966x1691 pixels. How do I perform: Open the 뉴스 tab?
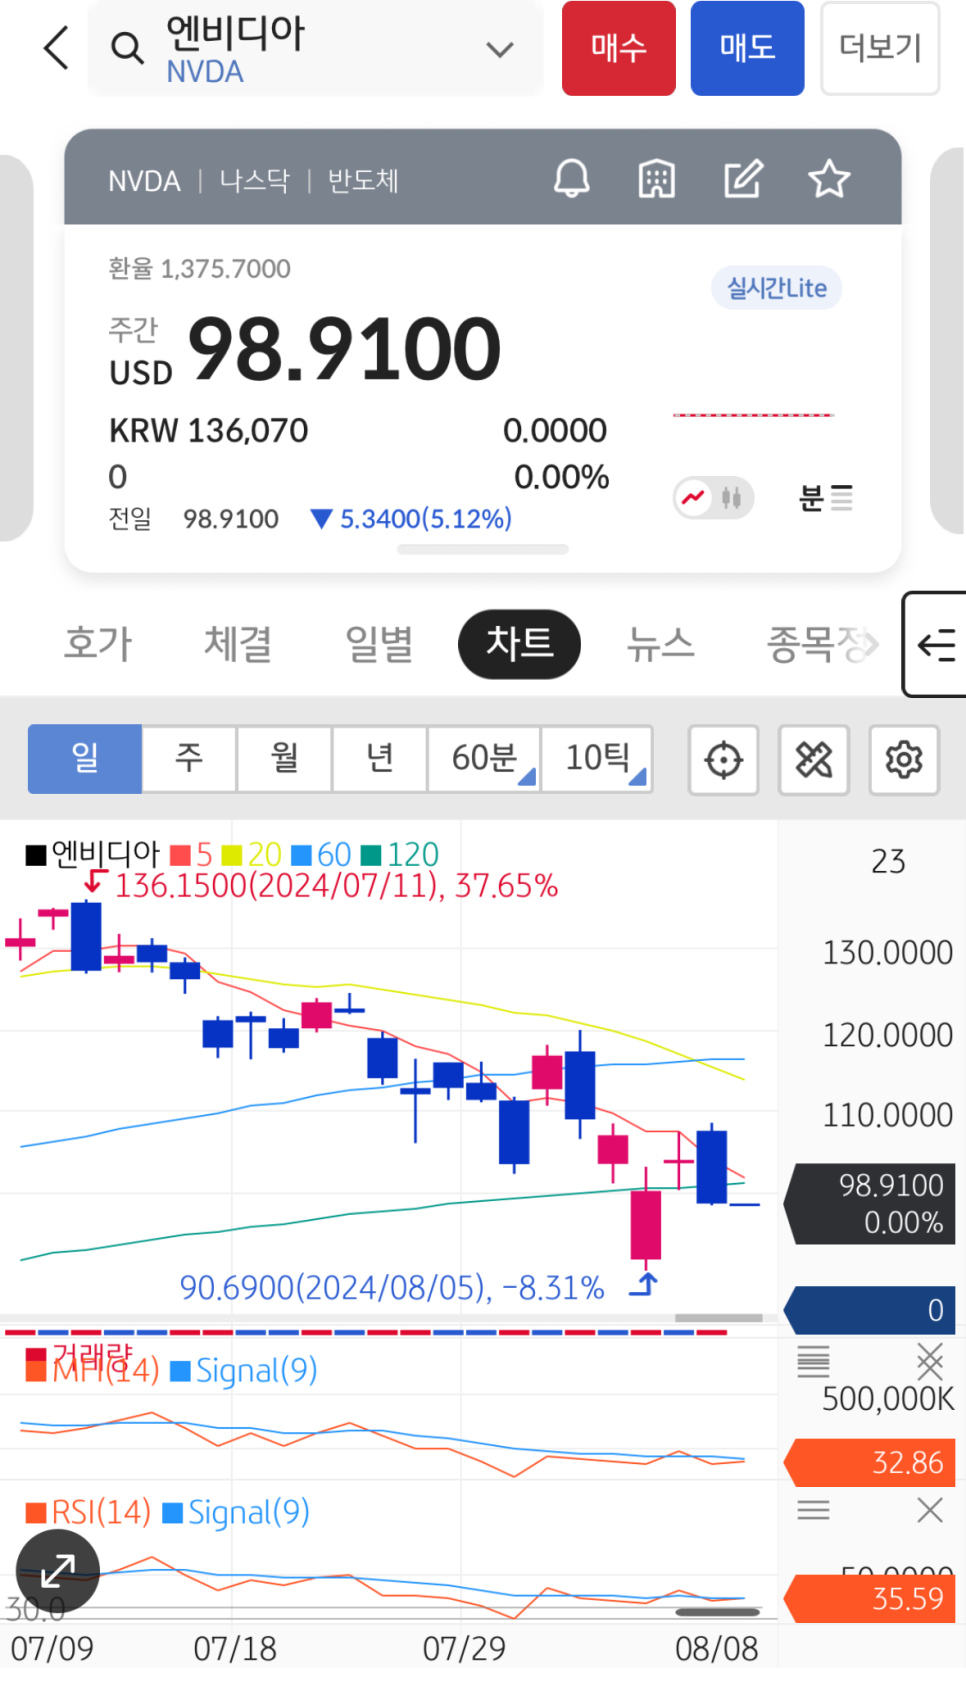660,643
